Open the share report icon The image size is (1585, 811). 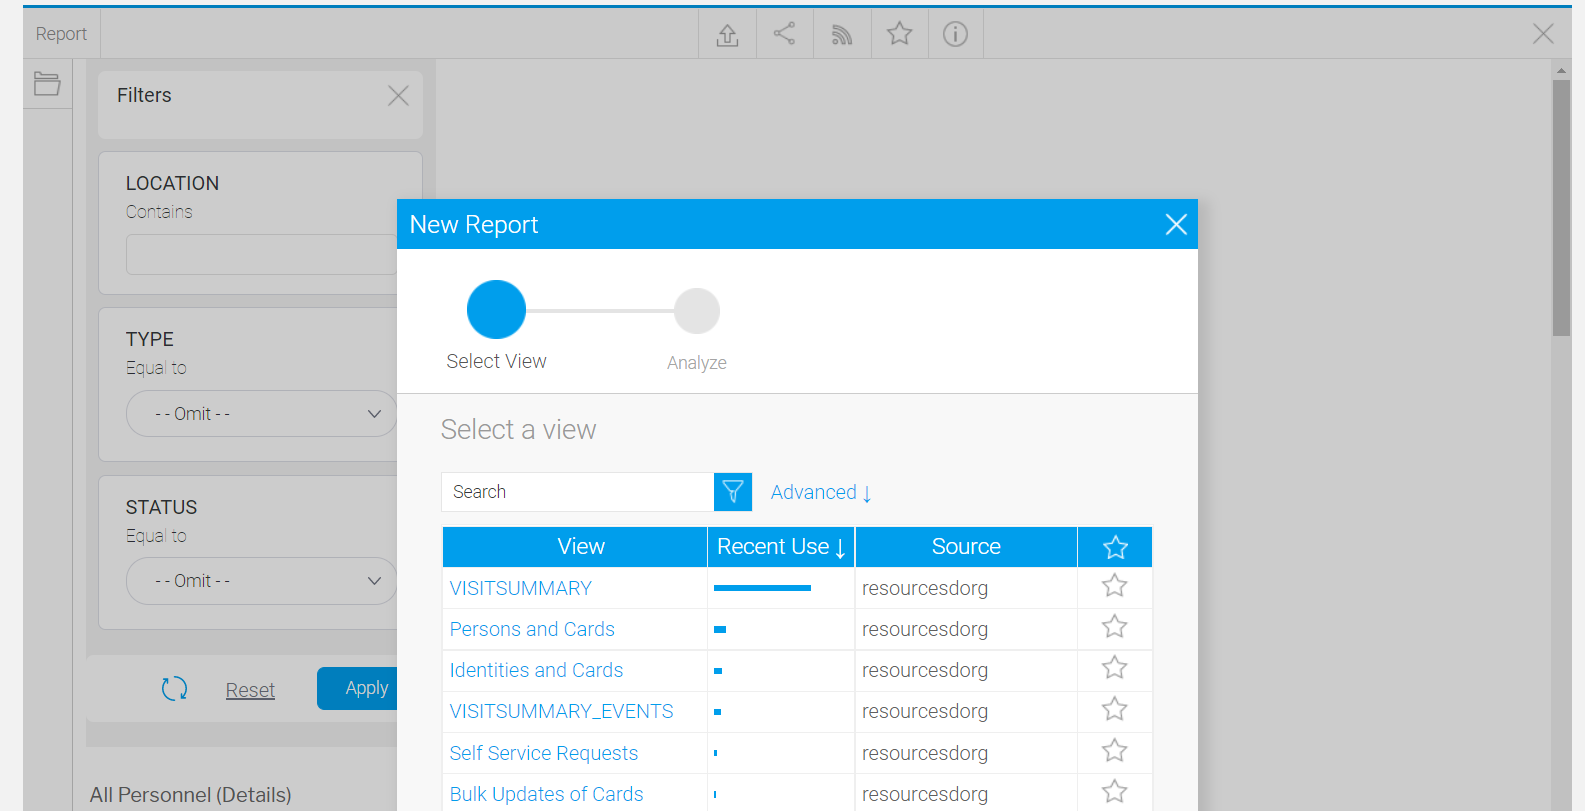784,34
